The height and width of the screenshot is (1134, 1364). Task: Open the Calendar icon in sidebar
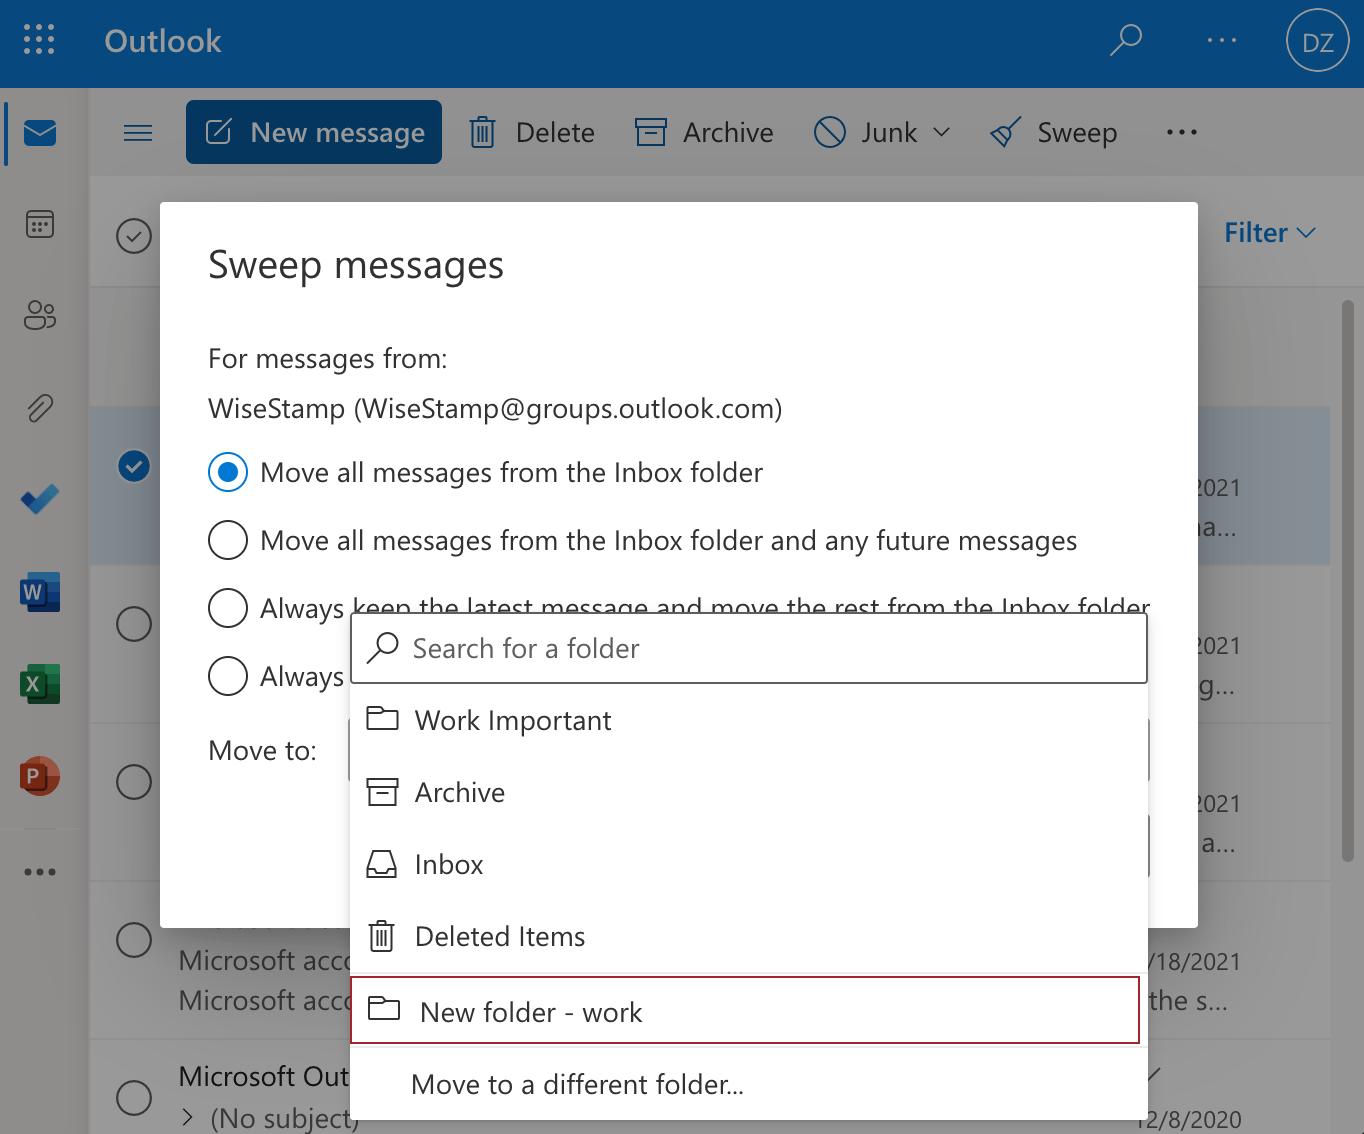pyautogui.click(x=40, y=225)
